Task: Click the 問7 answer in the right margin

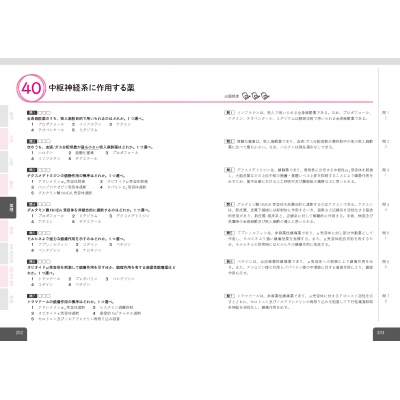Action: 386,299
